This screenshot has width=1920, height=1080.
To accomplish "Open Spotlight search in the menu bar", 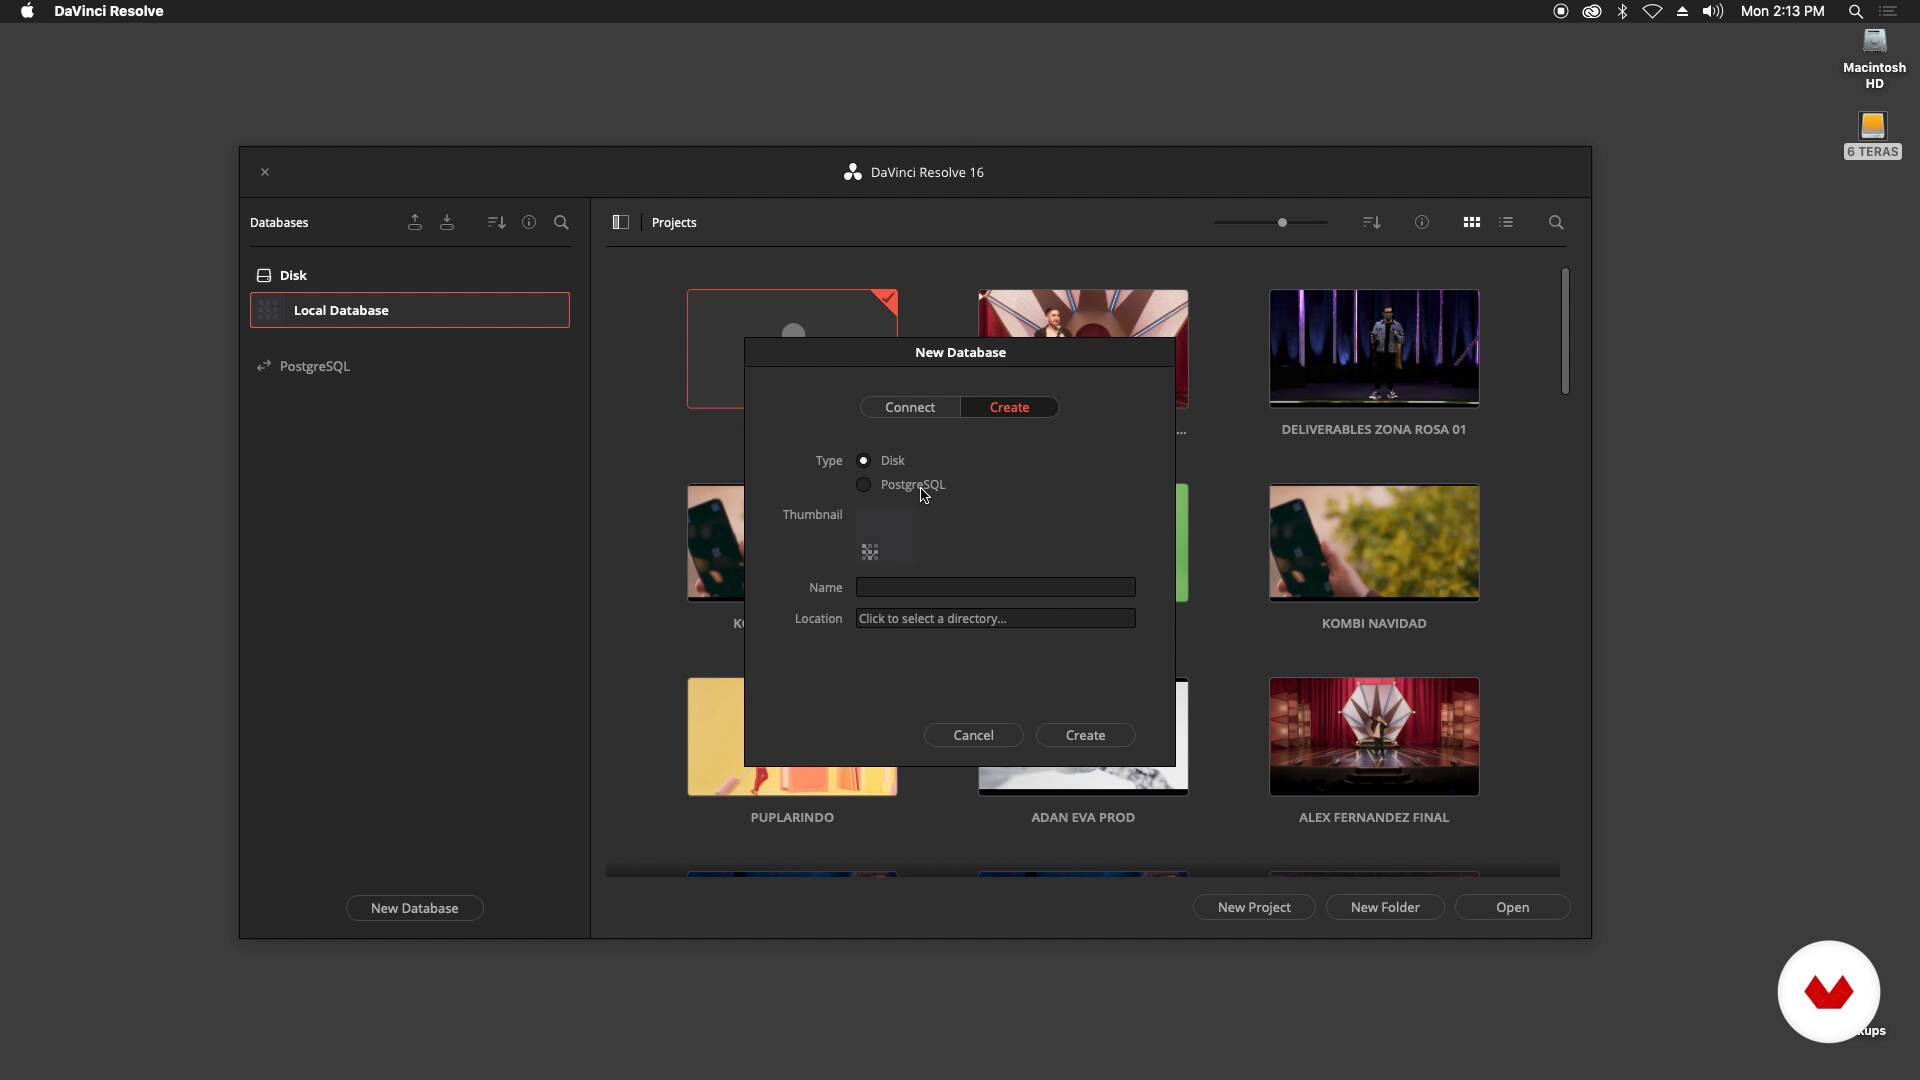I will (1856, 11).
